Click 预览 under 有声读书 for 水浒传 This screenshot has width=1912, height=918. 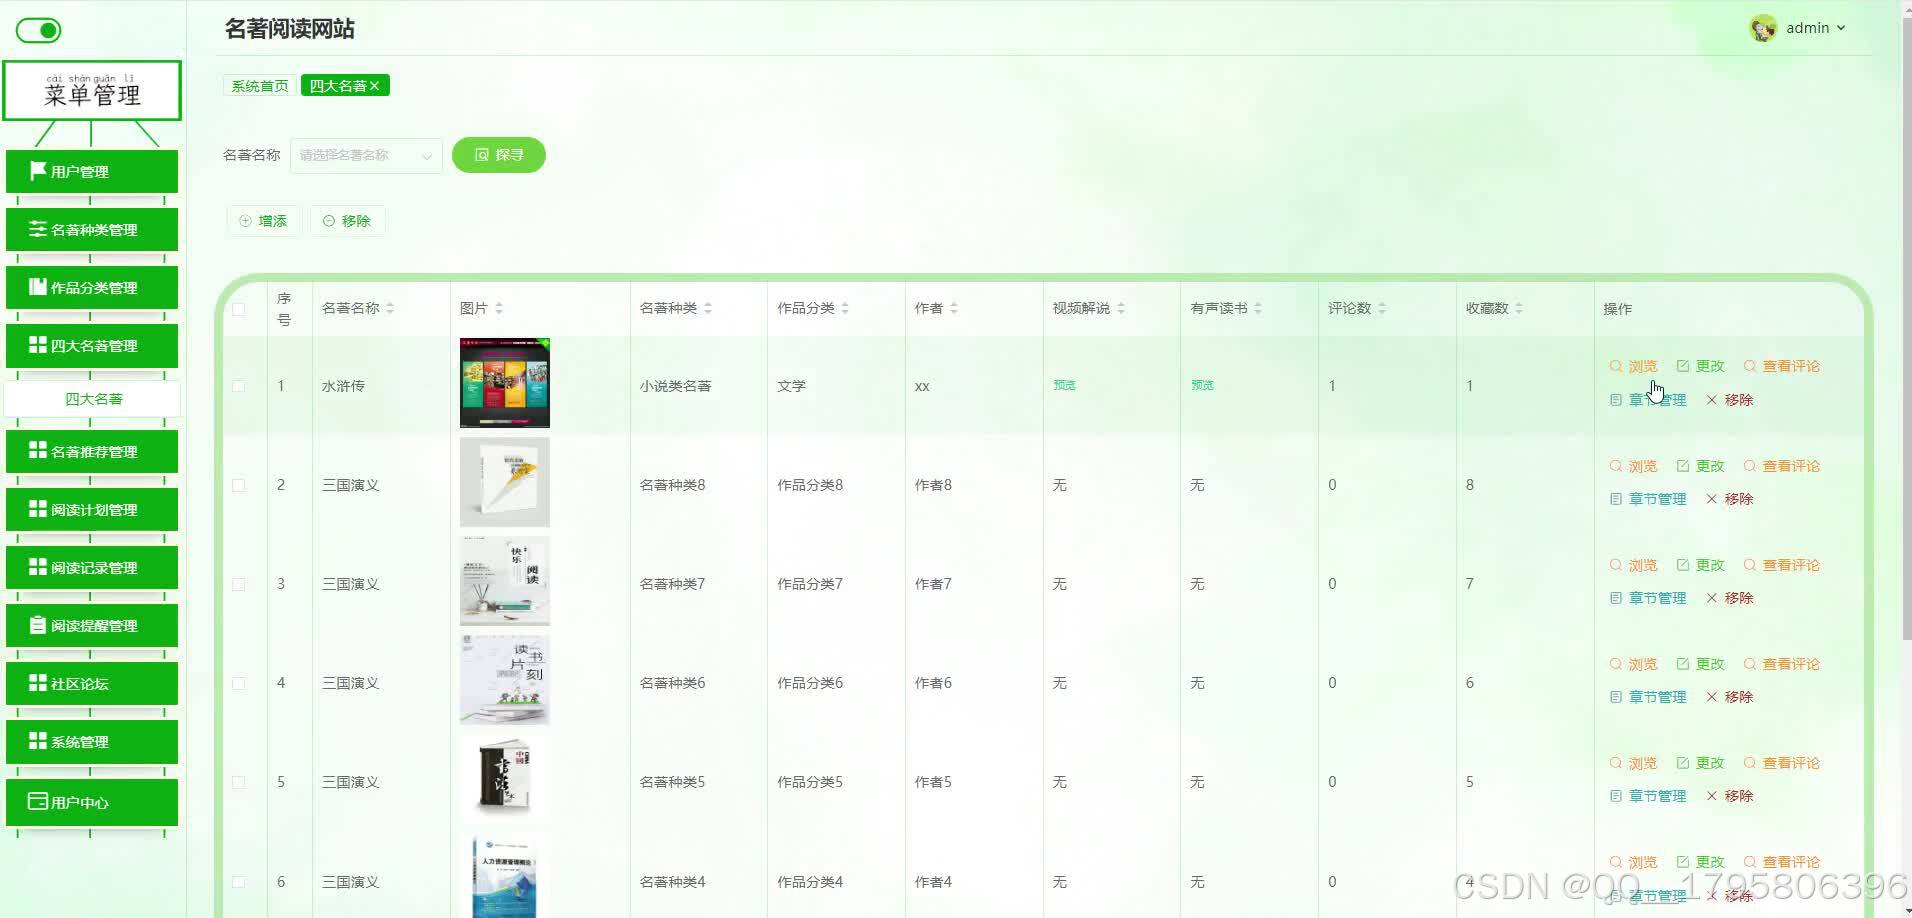[x=1202, y=385]
